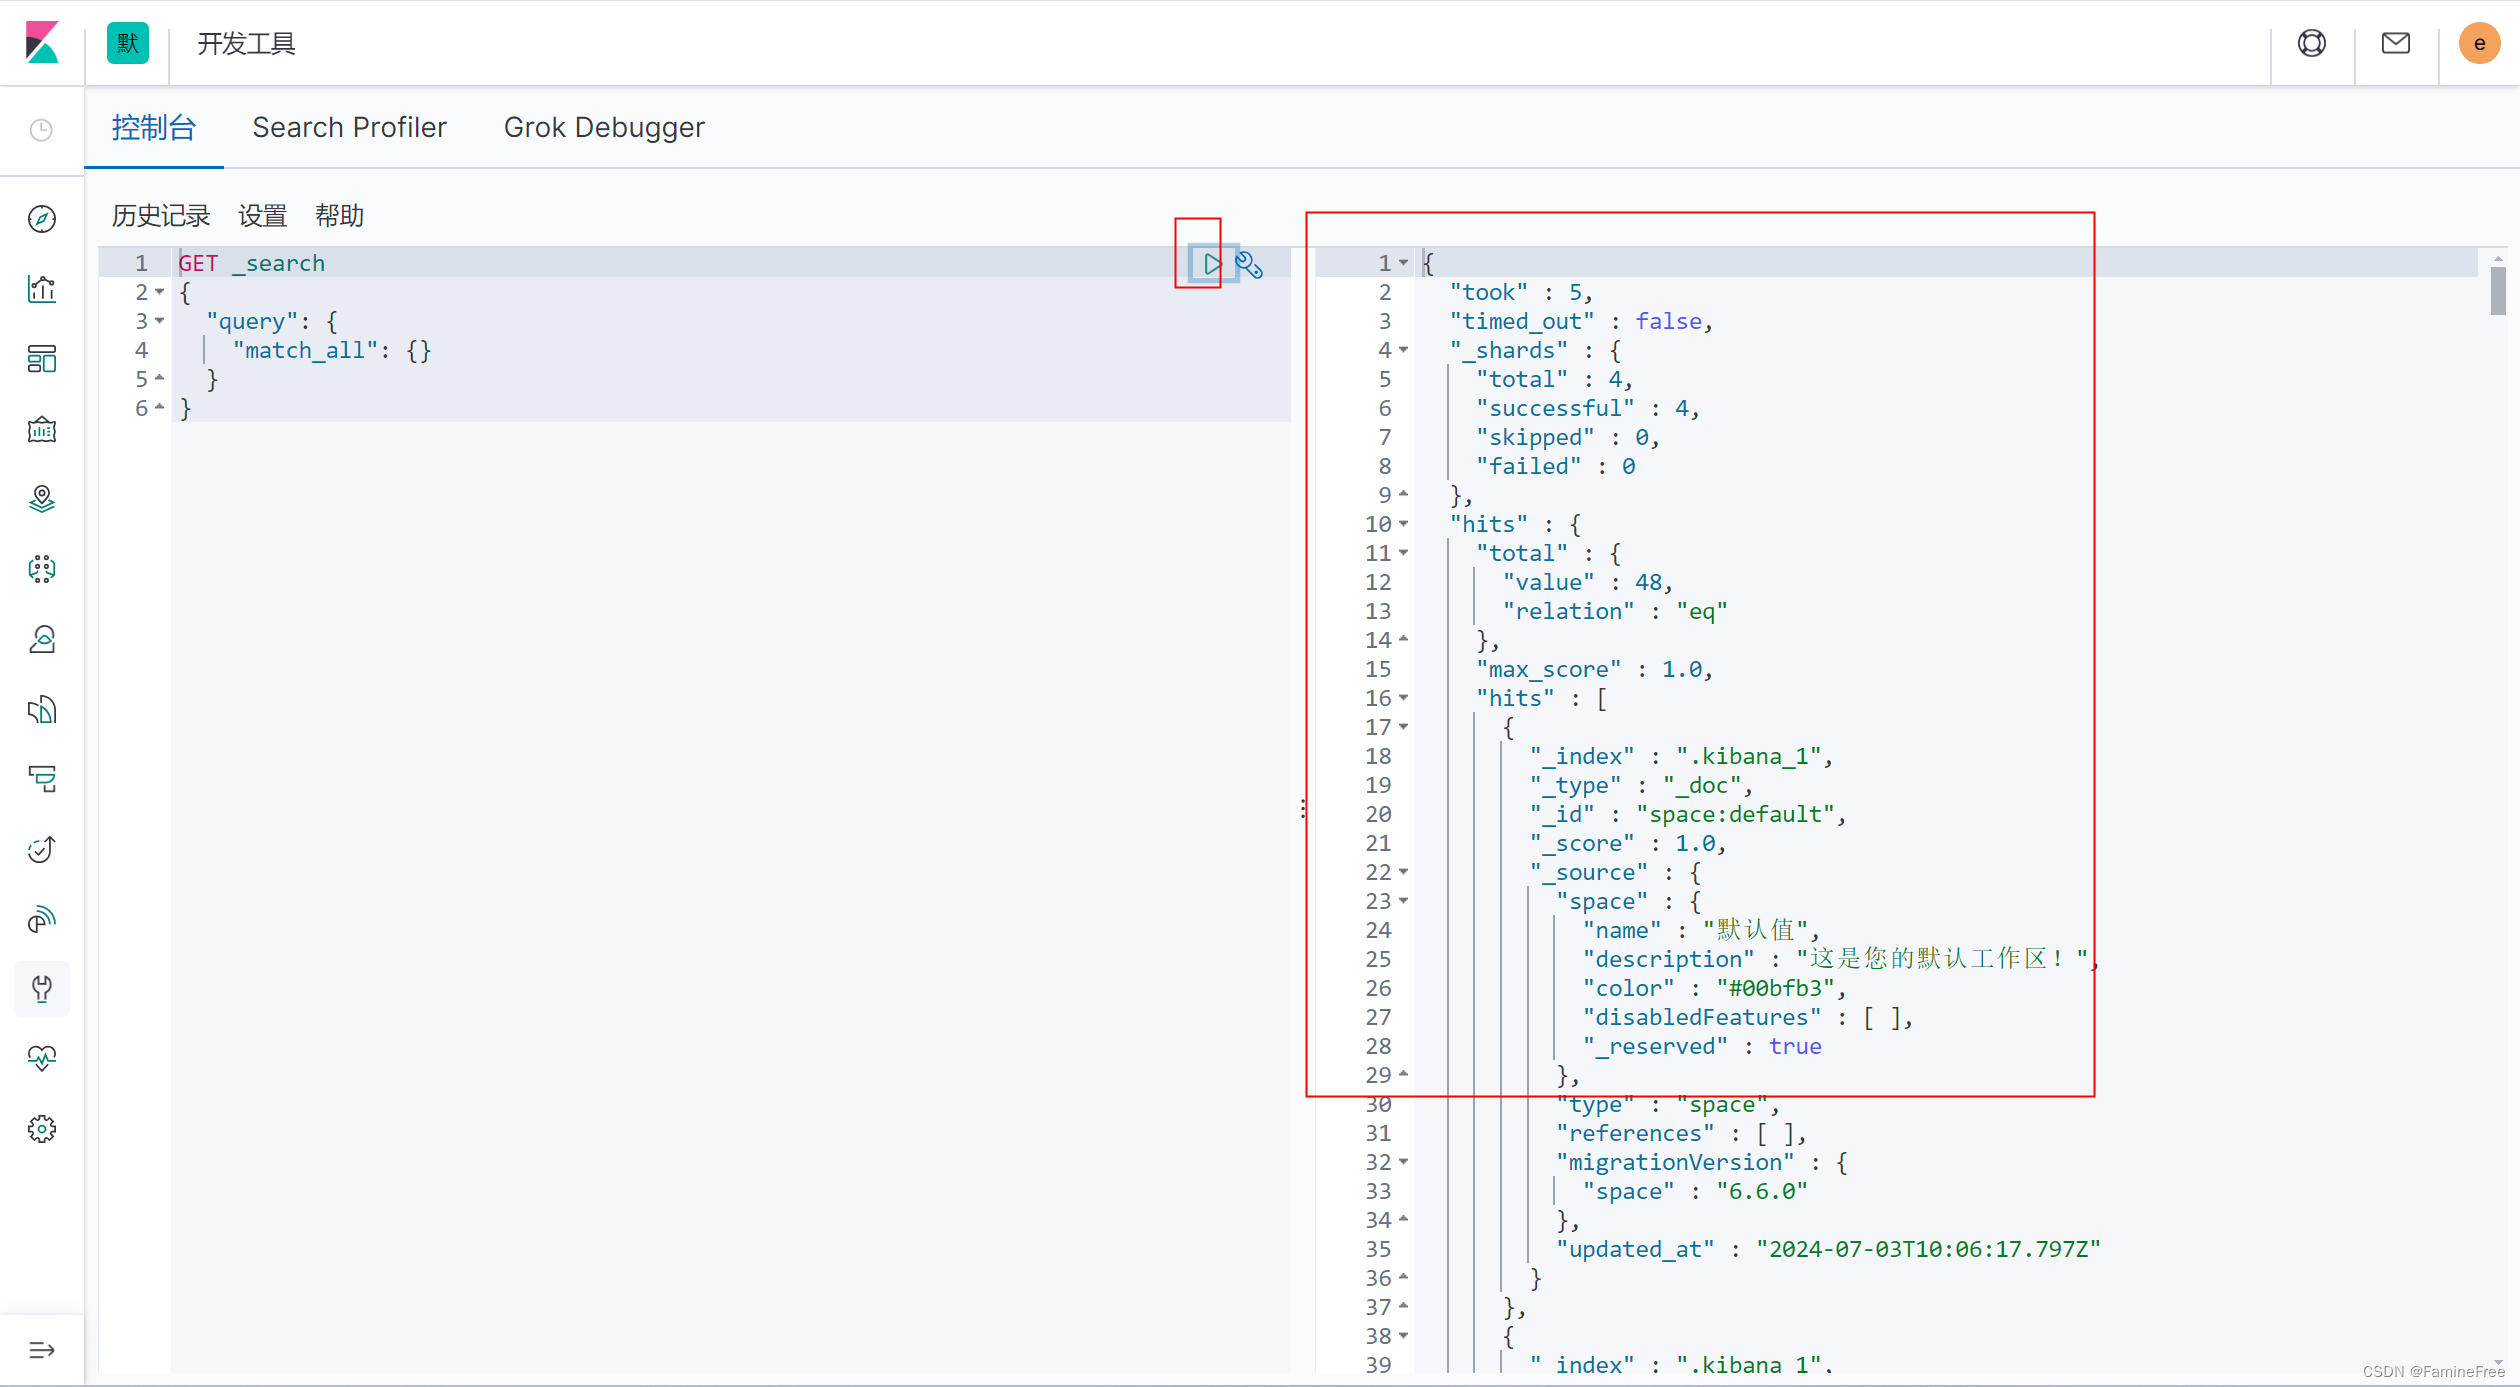Switch to the Grok Debugger tab
The width and height of the screenshot is (2520, 1387).
[x=604, y=128]
